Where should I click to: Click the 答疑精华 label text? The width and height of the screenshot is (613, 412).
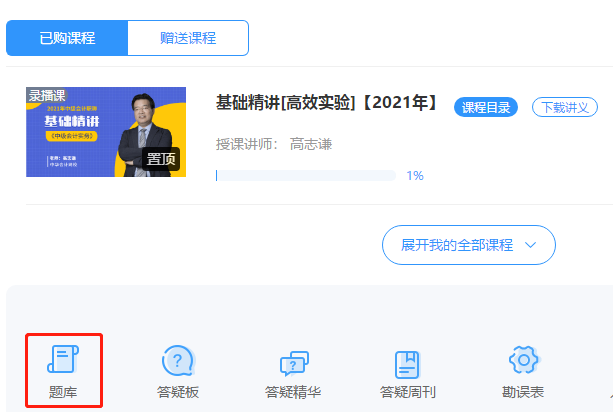point(293,392)
